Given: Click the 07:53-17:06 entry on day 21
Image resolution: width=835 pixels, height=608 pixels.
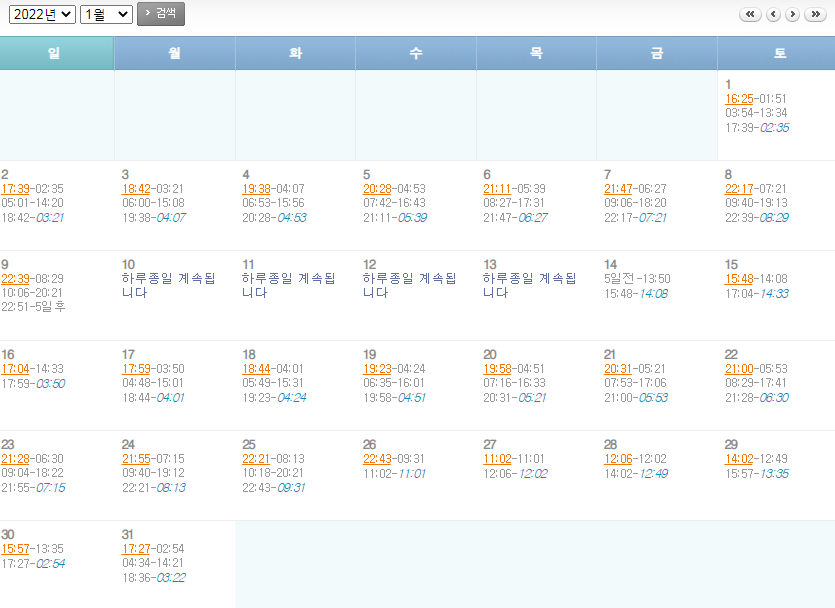Looking at the screenshot, I should [635, 383].
